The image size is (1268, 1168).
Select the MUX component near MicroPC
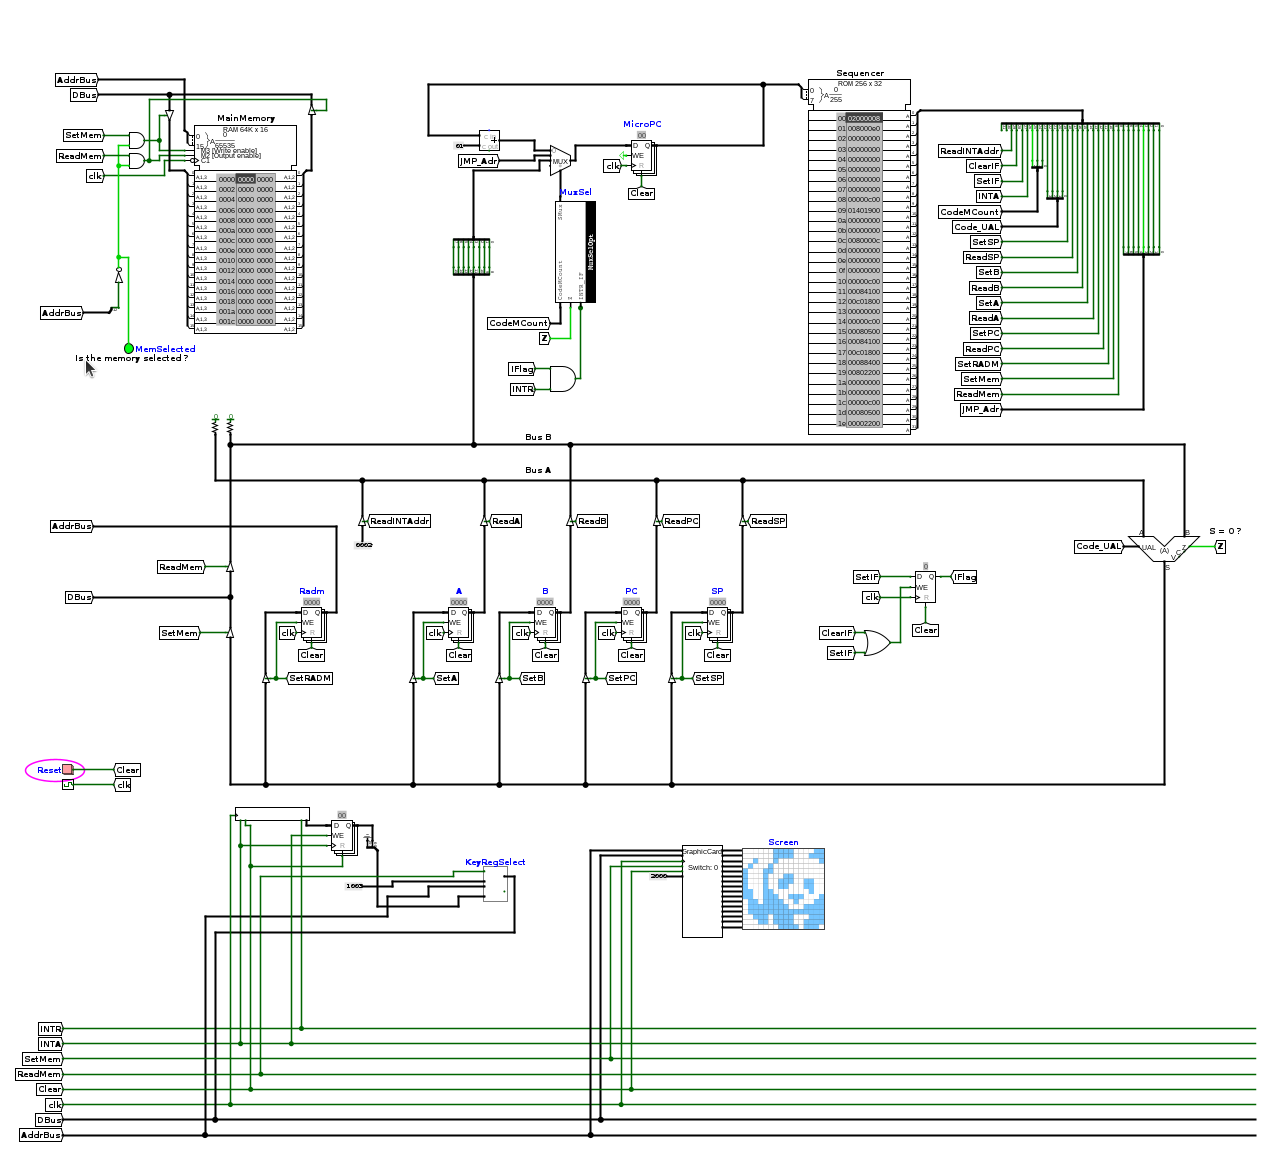click(560, 160)
